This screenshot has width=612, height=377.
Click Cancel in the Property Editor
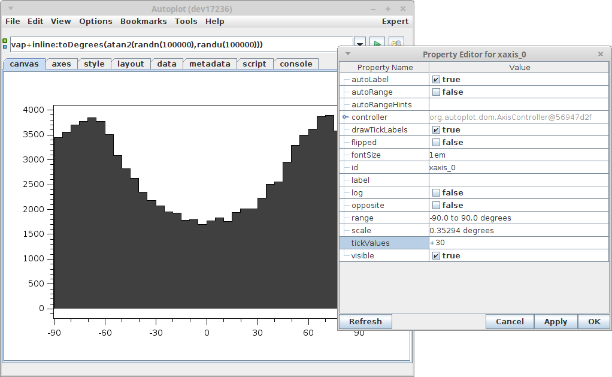click(x=510, y=322)
